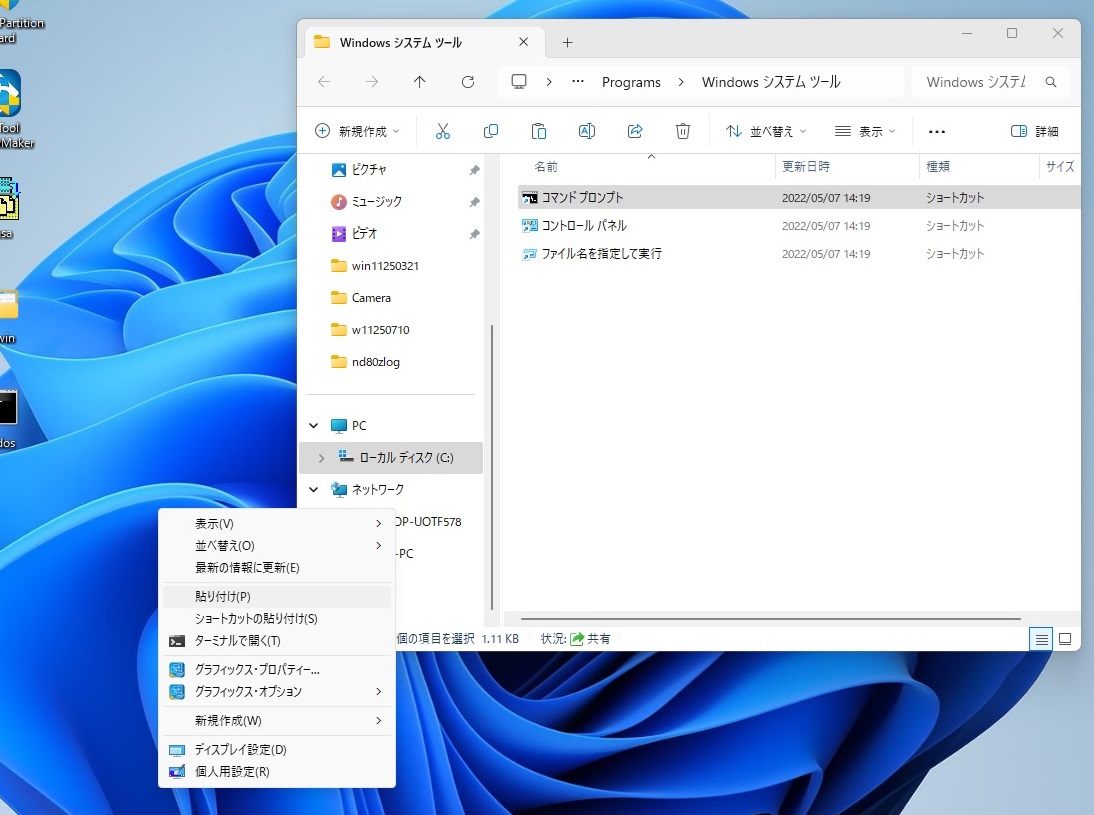
Task: Choose 最新の情報に更新(E) in context menu
Action: (277, 567)
